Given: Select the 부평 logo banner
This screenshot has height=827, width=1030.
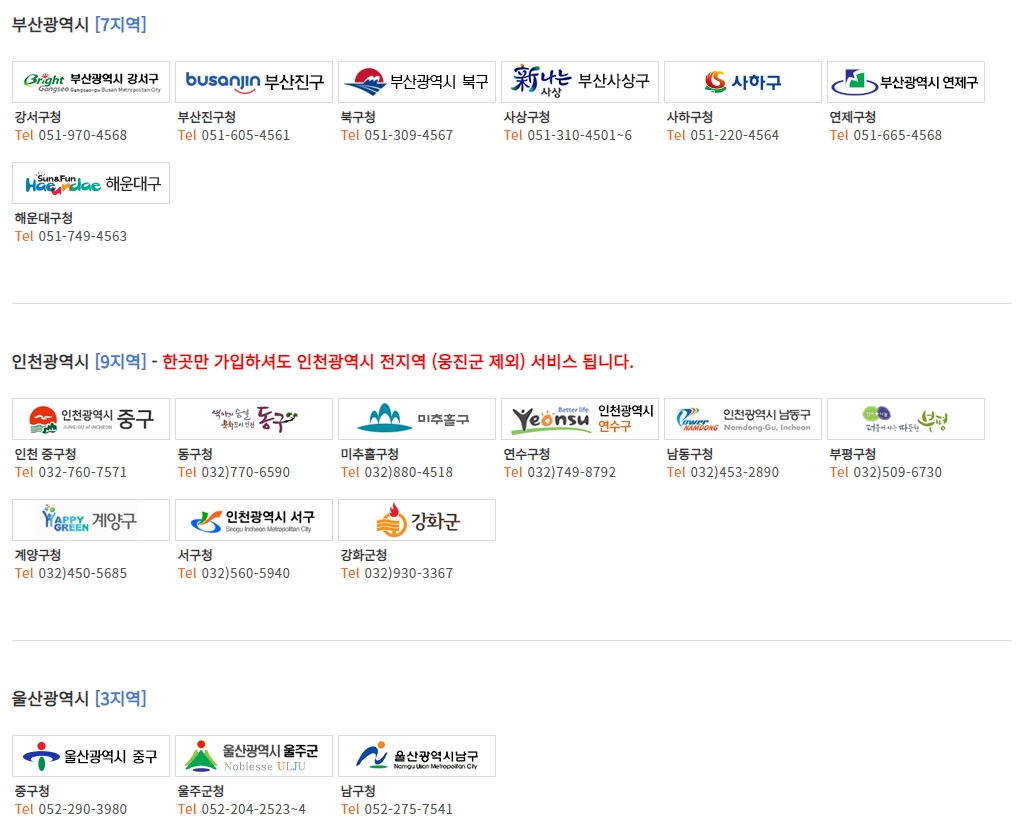Looking at the screenshot, I should [x=905, y=419].
